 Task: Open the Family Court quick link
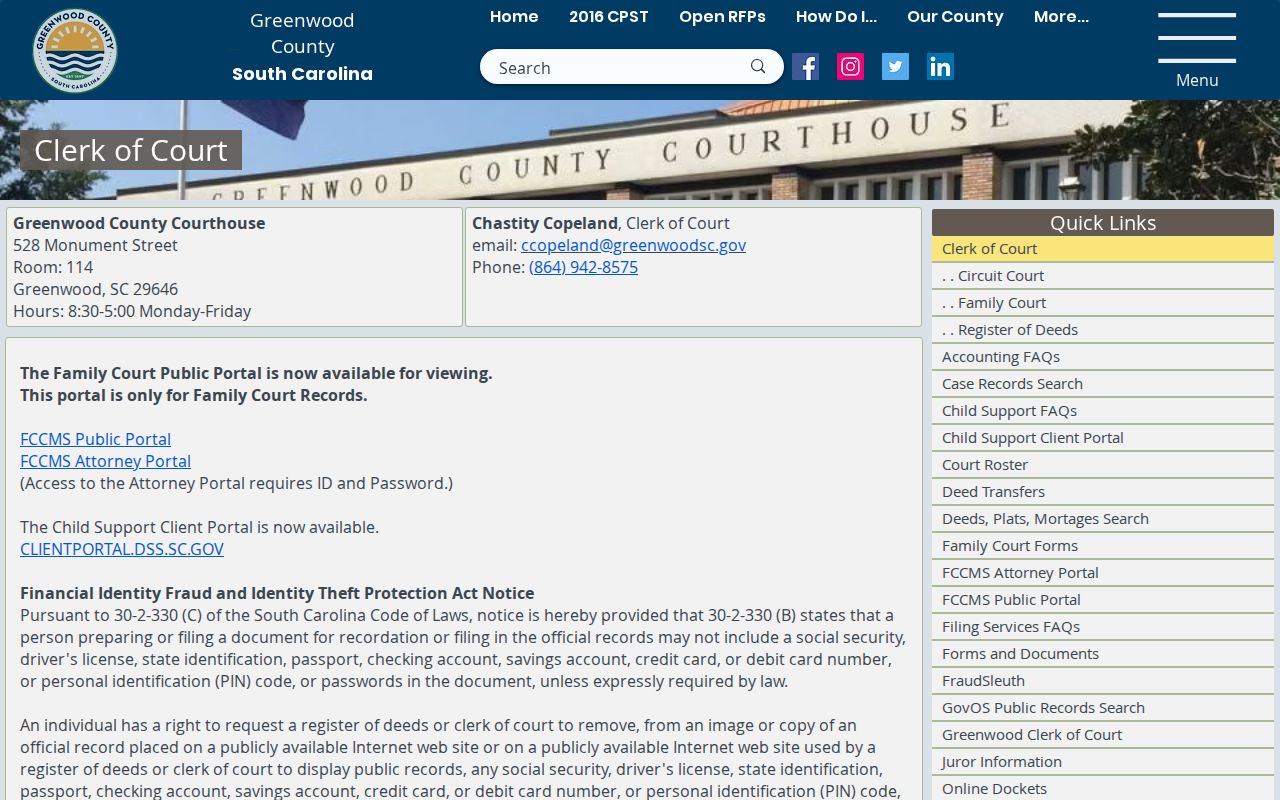[x=1103, y=303]
